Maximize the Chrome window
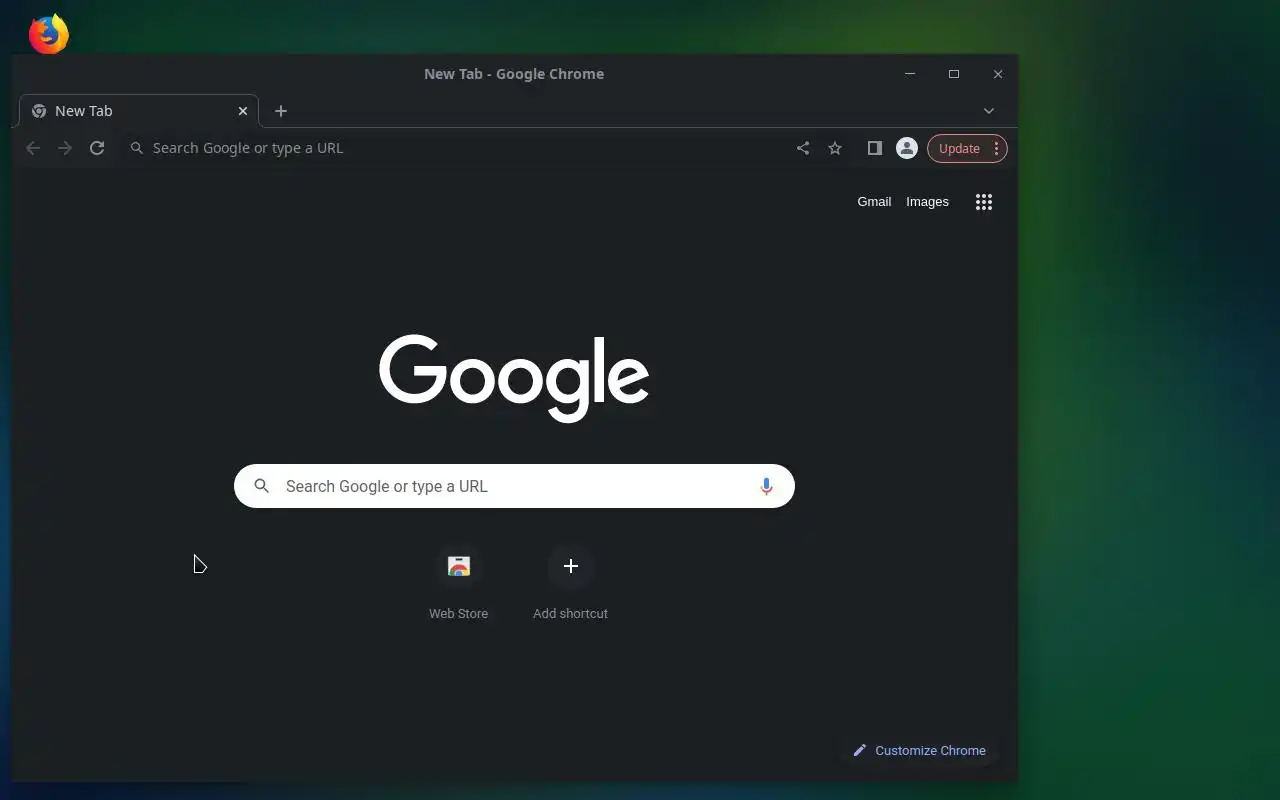This screenshot has height=800, width=1280. 954,74
